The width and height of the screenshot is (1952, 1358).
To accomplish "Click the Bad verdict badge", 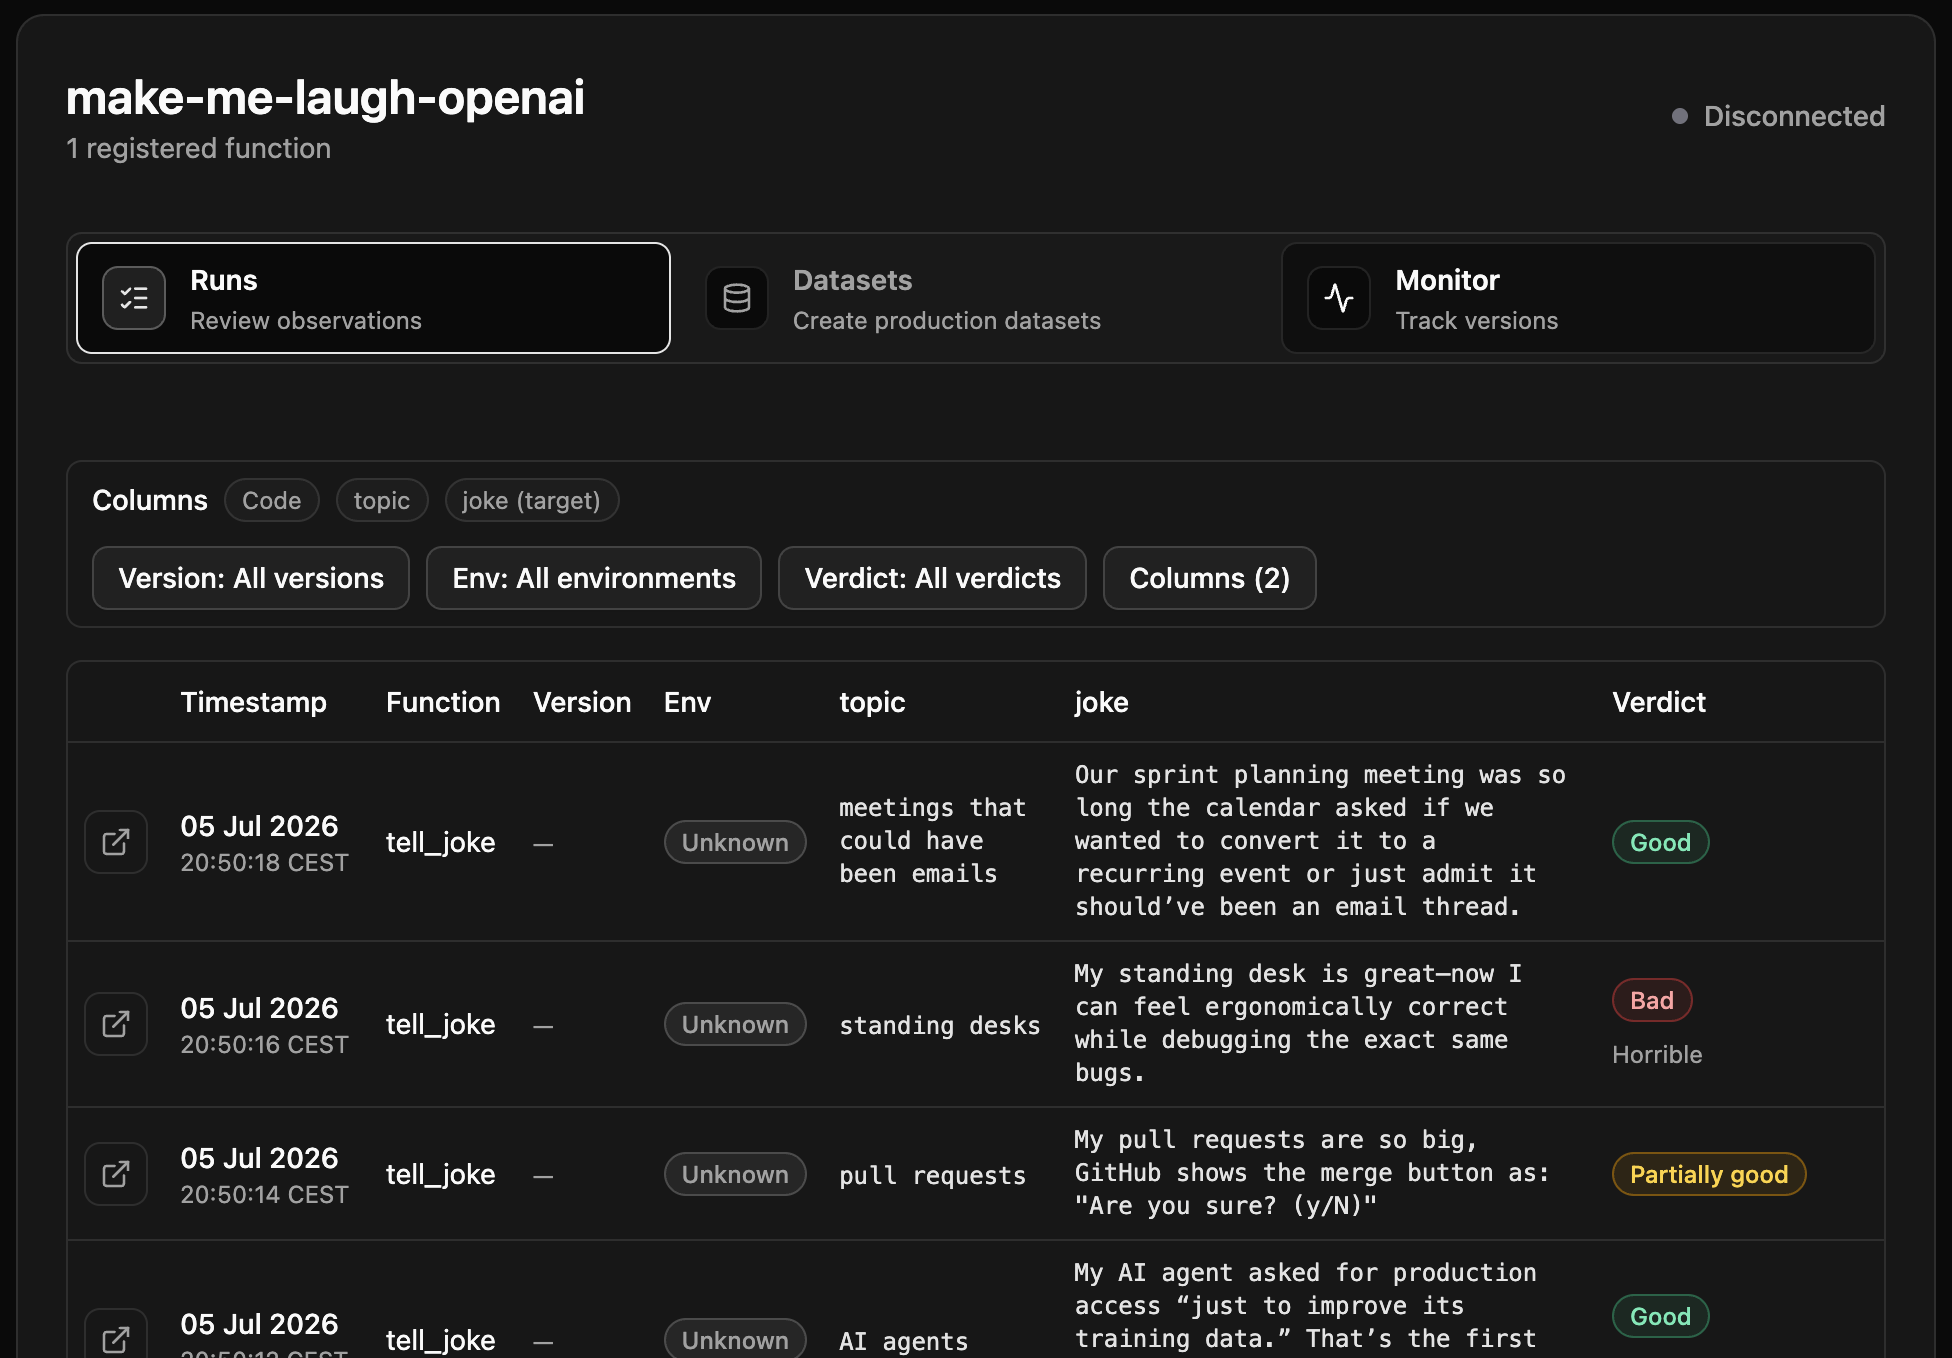I will (1652, 1000).
